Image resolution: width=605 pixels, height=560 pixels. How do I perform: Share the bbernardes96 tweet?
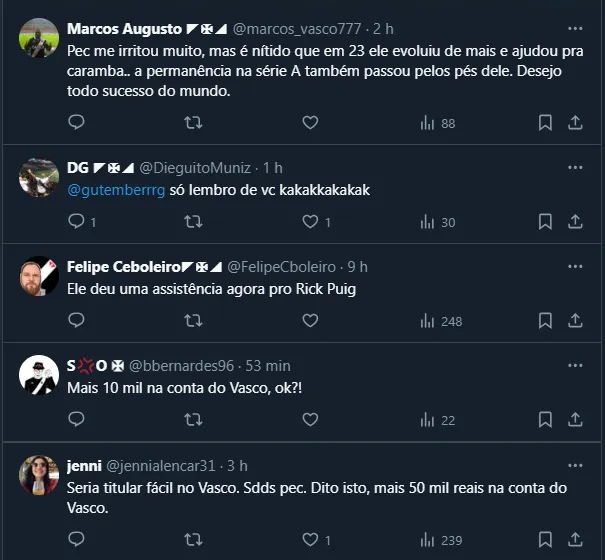click(x=575, y=420)
